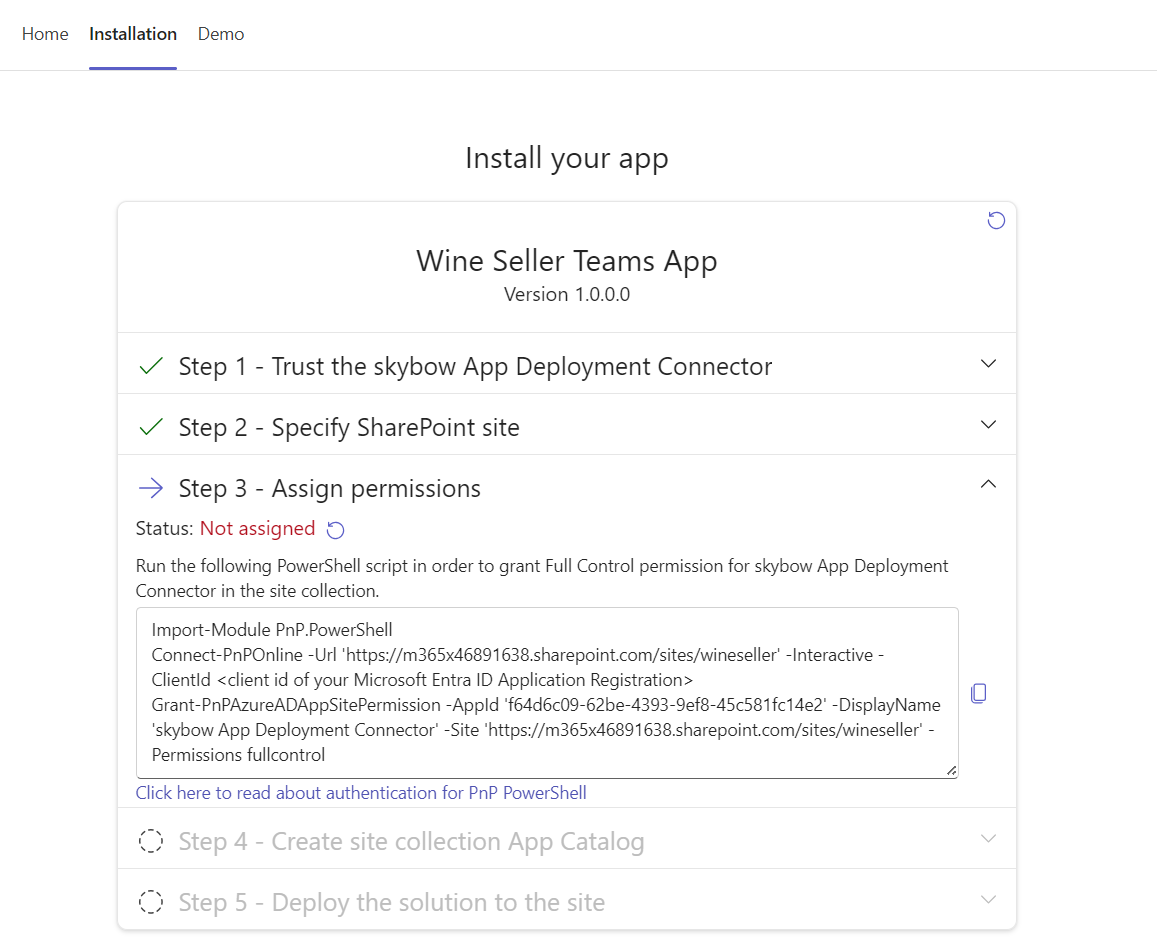Refresh the permission status next to Not assigned
Image resolution: width=1157 pixels, height=946 pixels.
tap(337, 530)
